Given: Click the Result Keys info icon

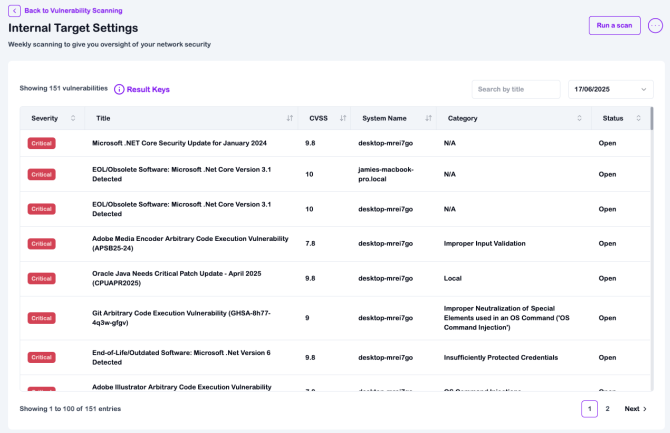Looking at the screenshot, I should tap(119, 89).
